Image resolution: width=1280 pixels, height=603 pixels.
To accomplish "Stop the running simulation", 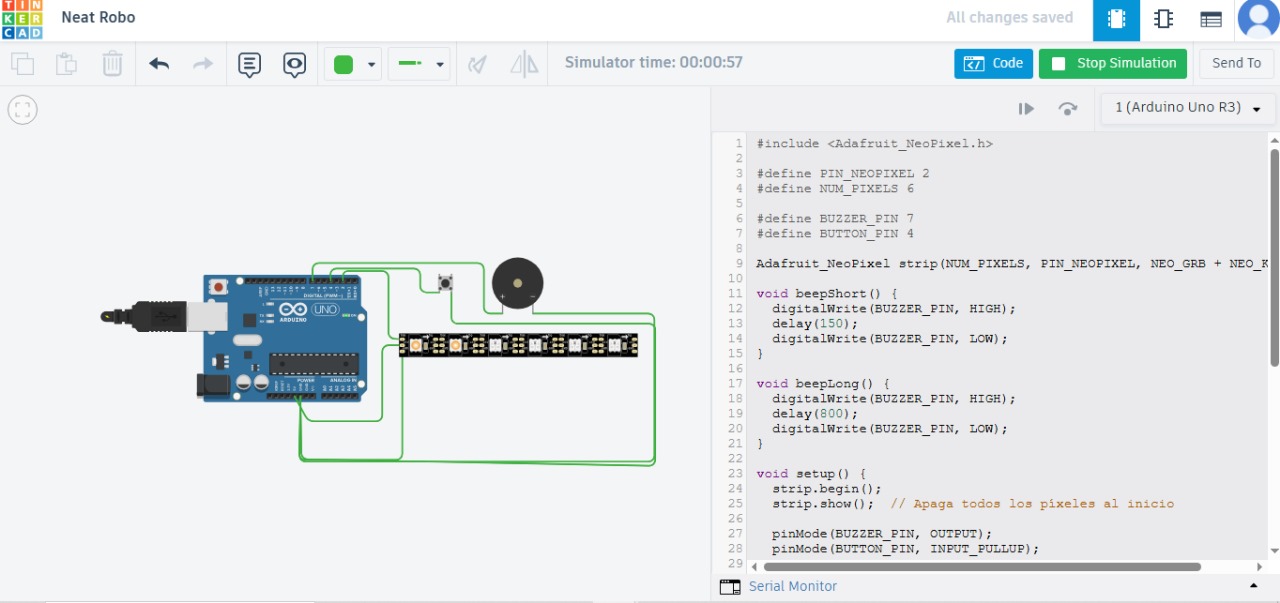I will tap(1112, 63).
